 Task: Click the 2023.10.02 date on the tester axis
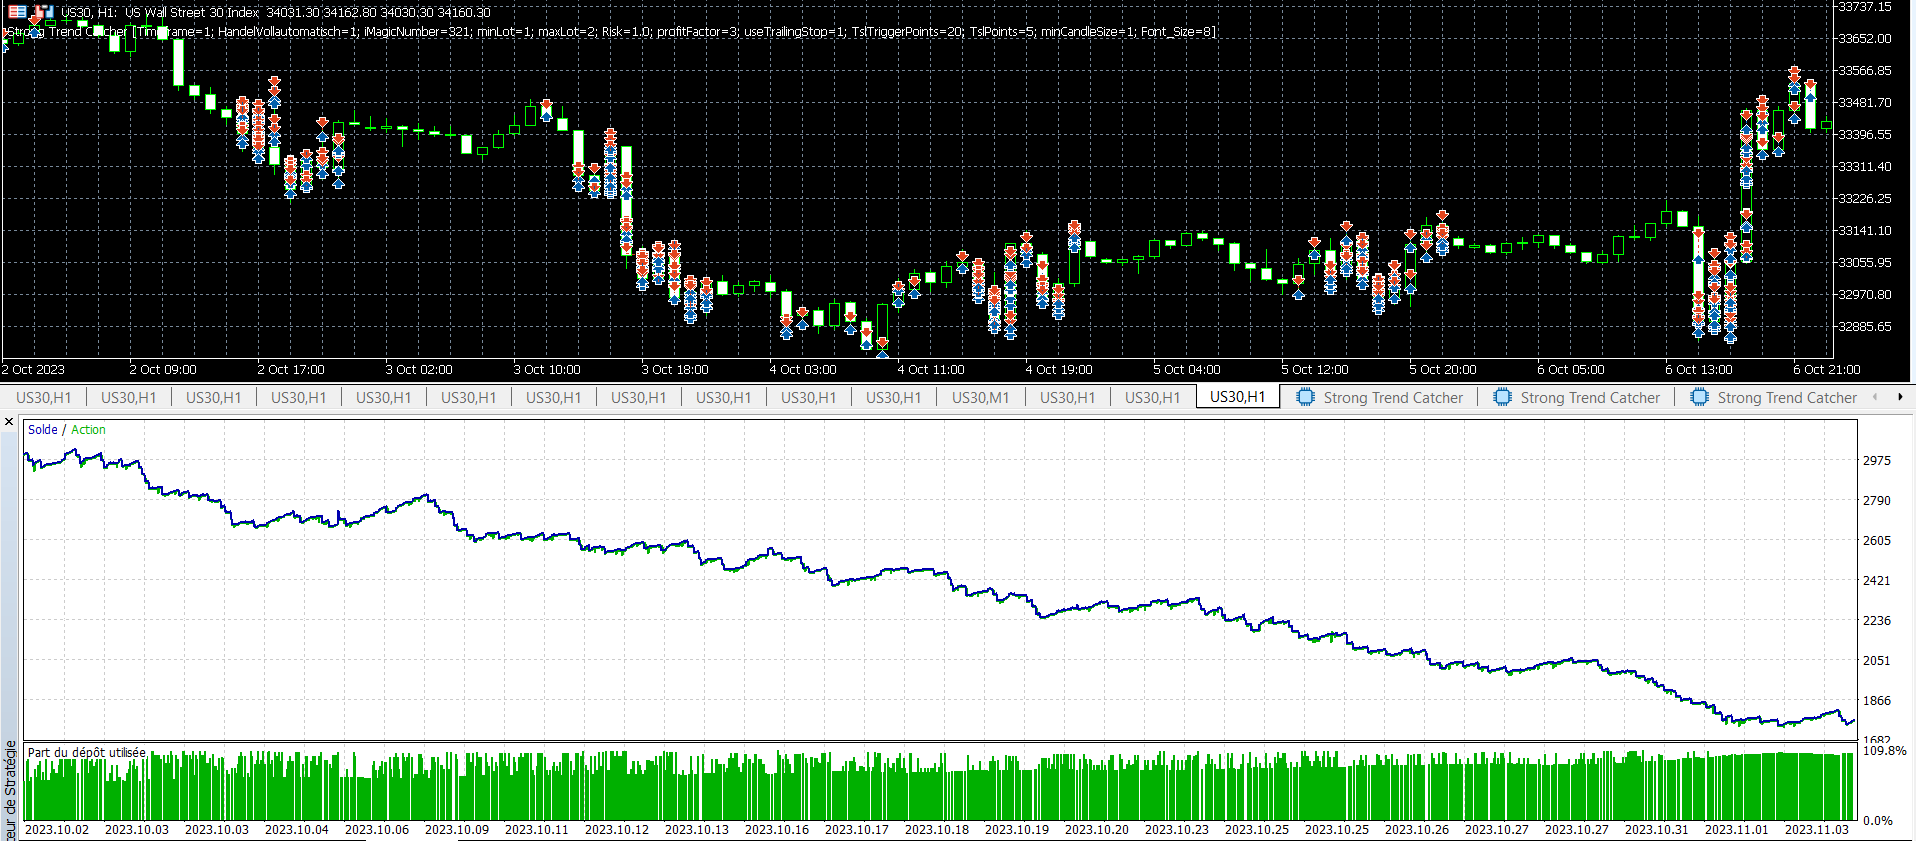coord(57,830)
